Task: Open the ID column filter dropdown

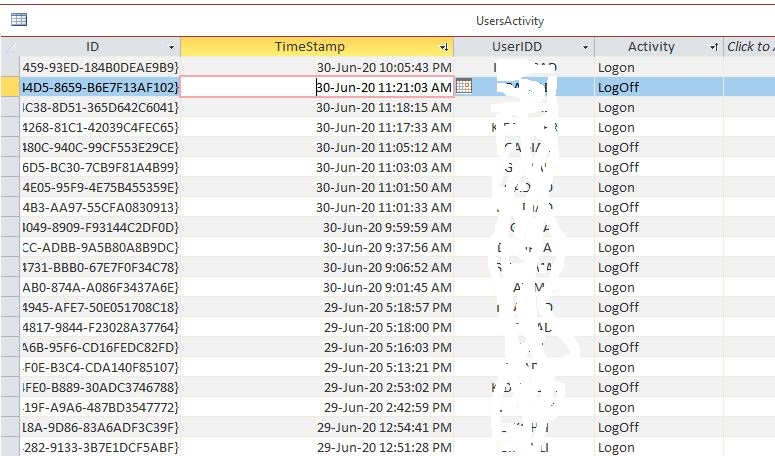Action: [x=171, y=47]
